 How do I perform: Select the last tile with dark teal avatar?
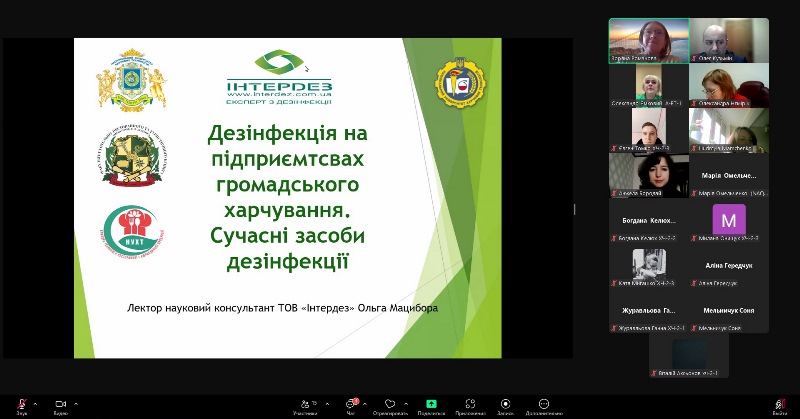point(689,355)
